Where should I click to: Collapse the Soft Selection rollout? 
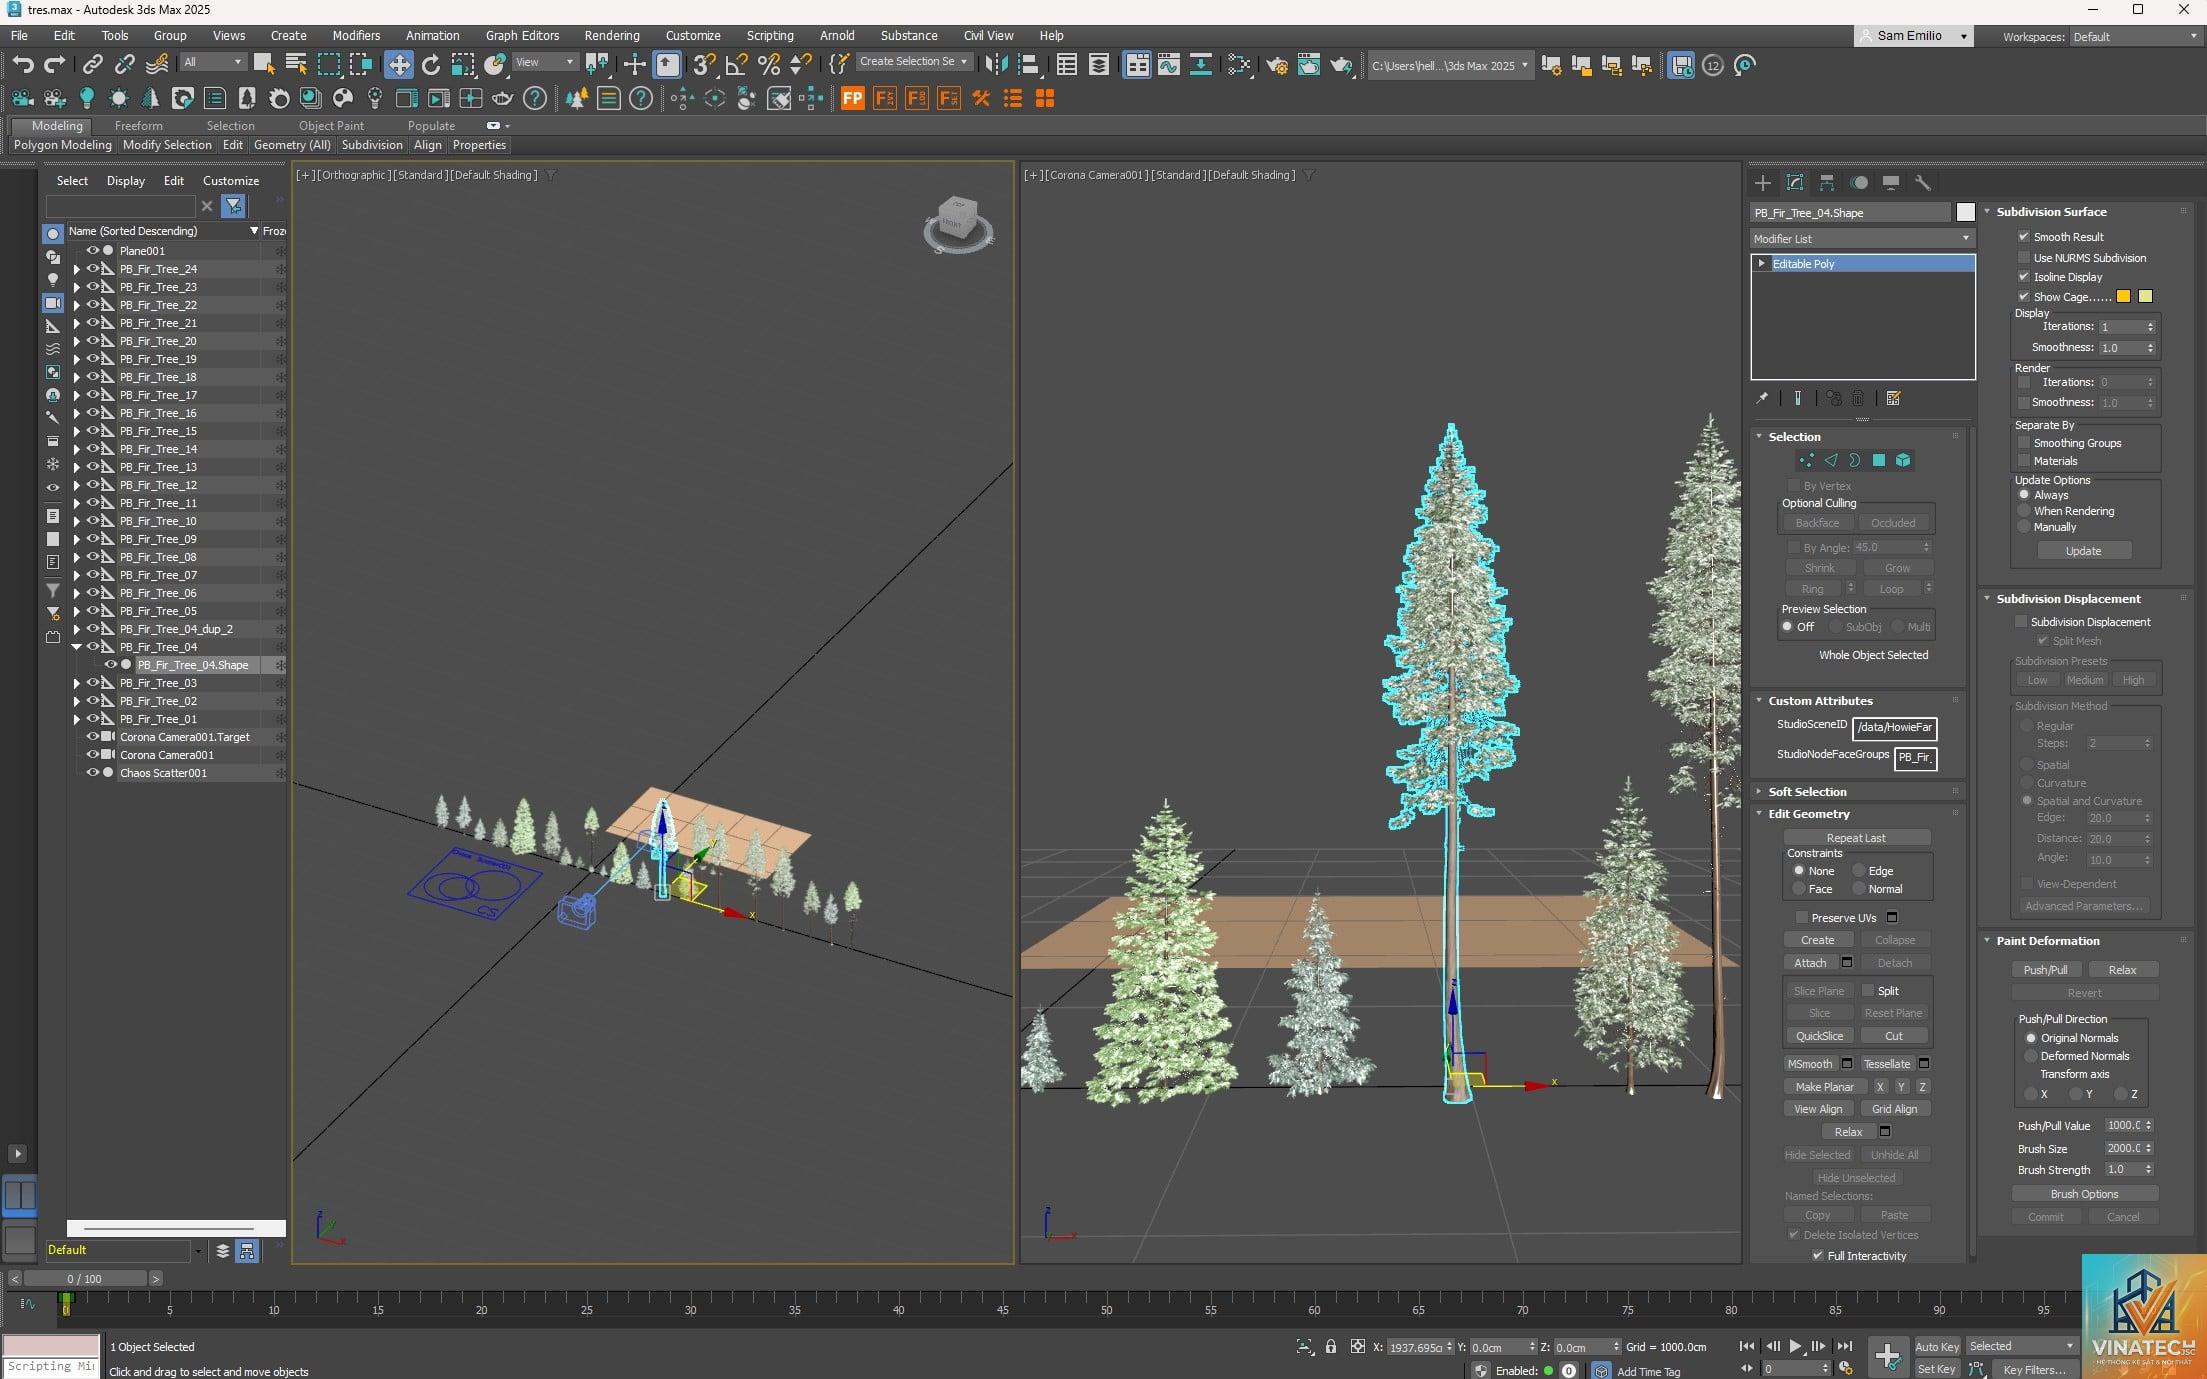(1807, 792)
